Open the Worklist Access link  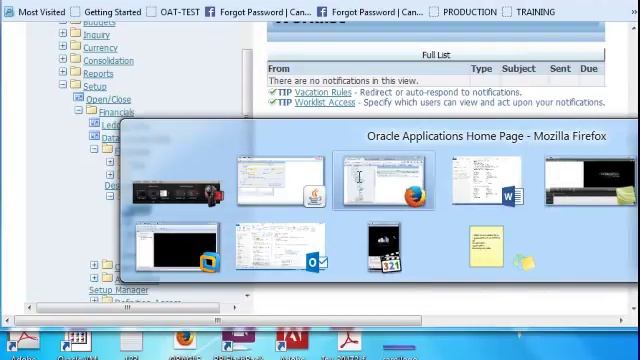325,102
